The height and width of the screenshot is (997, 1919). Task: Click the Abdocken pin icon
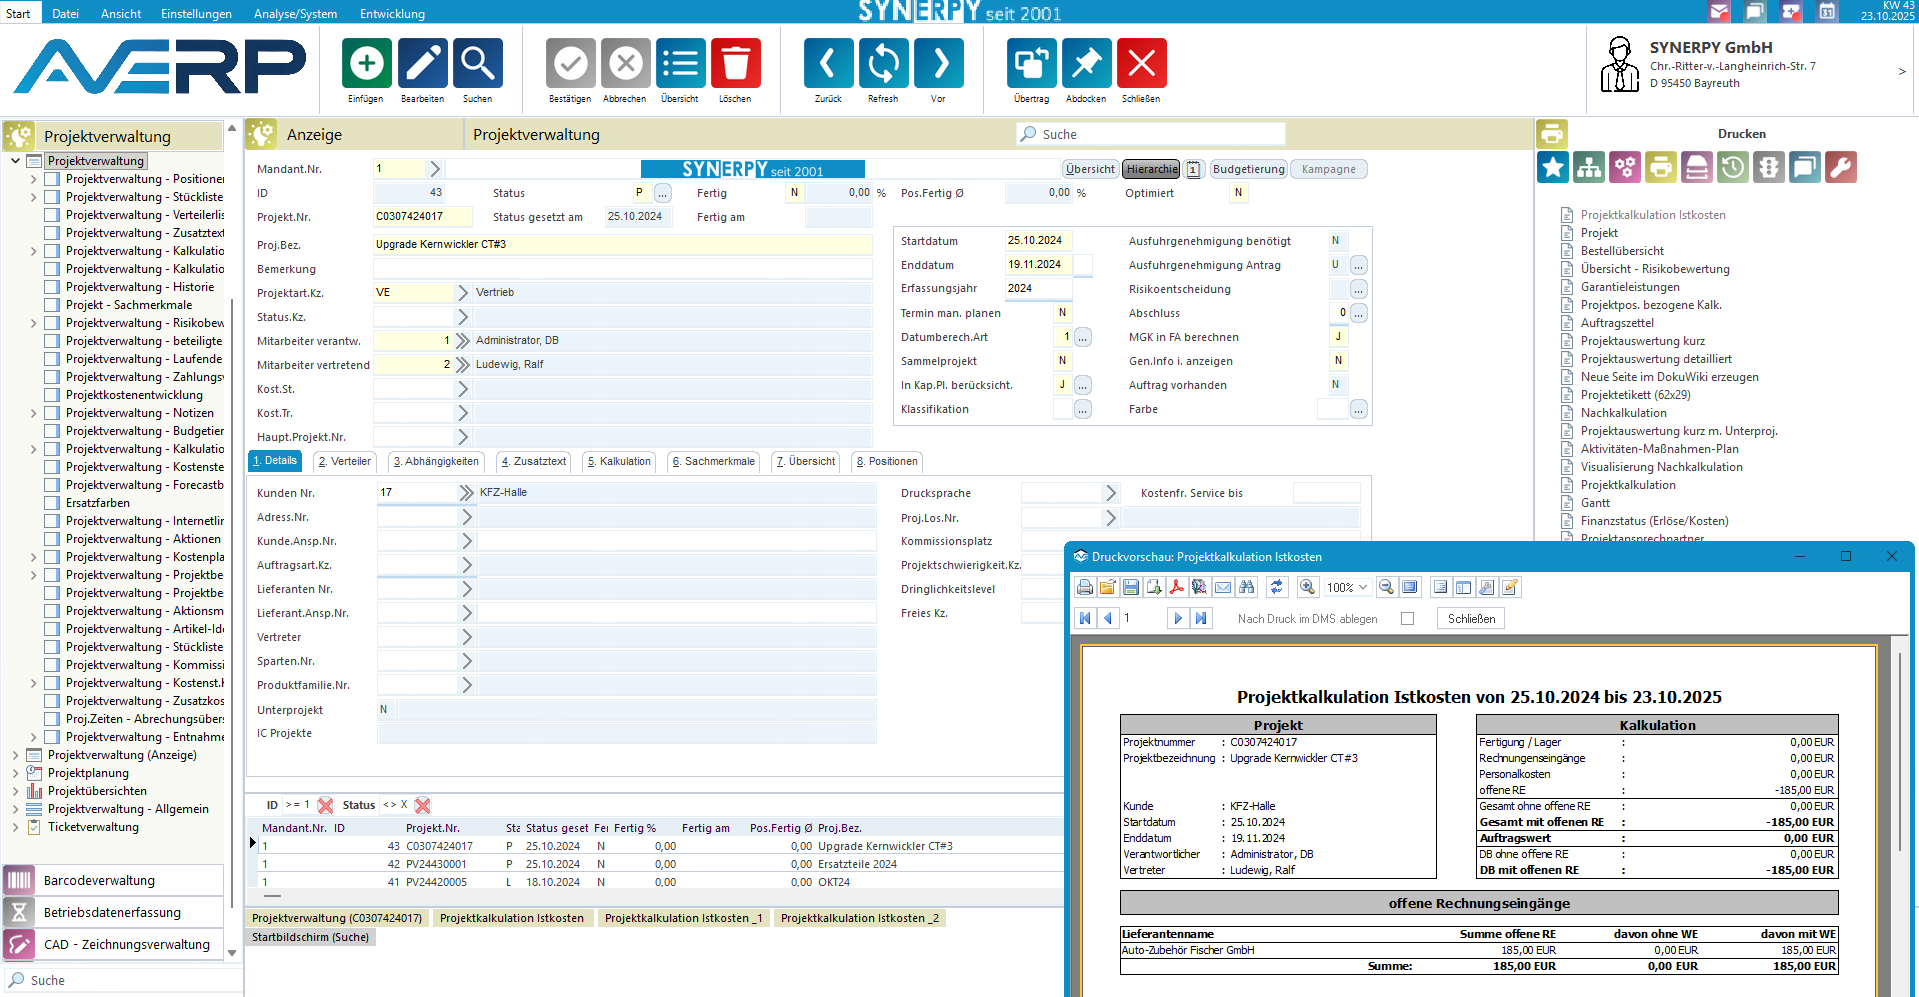(x=1086, y=64)
